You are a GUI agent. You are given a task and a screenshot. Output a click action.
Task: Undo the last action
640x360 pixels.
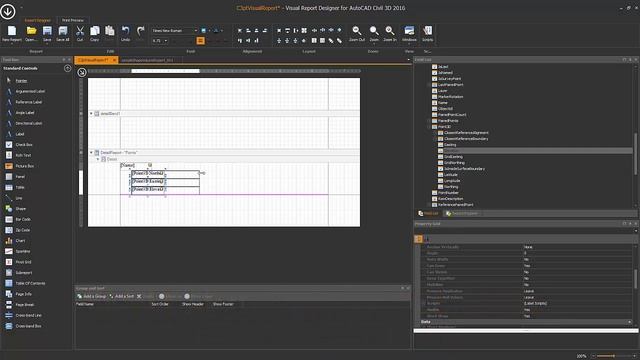pyautogui.click(x=125, y=33)
